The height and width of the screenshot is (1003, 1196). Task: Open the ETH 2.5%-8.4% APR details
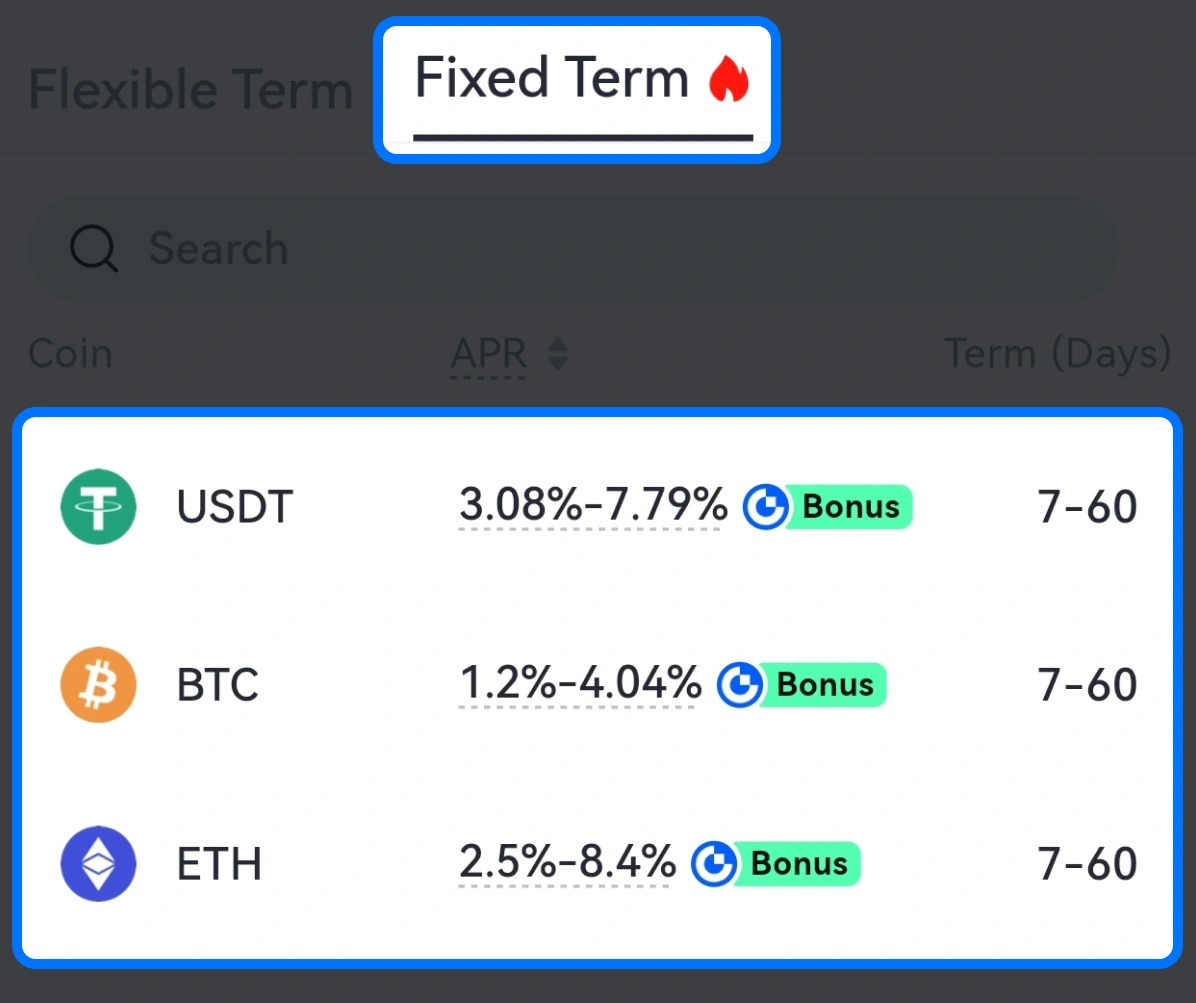[567, 863]
